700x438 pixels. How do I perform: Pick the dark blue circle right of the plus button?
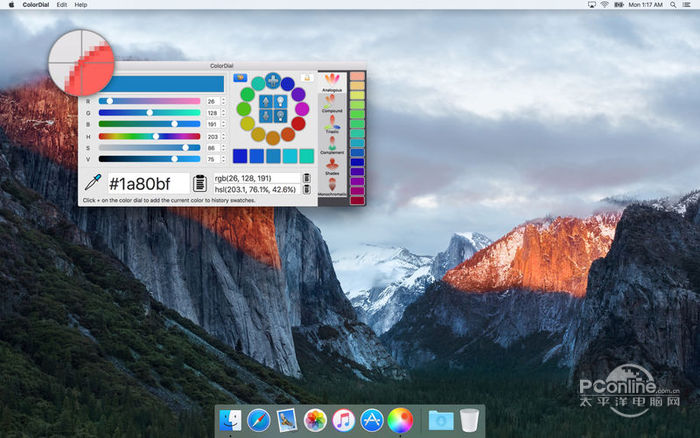click(x=288, y=83)
